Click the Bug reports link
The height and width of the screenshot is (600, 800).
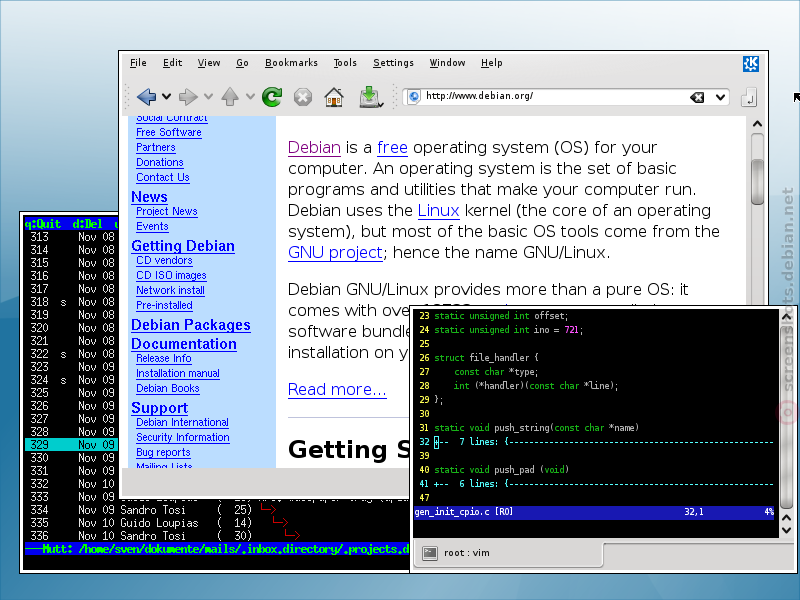(x=163, y=452)
